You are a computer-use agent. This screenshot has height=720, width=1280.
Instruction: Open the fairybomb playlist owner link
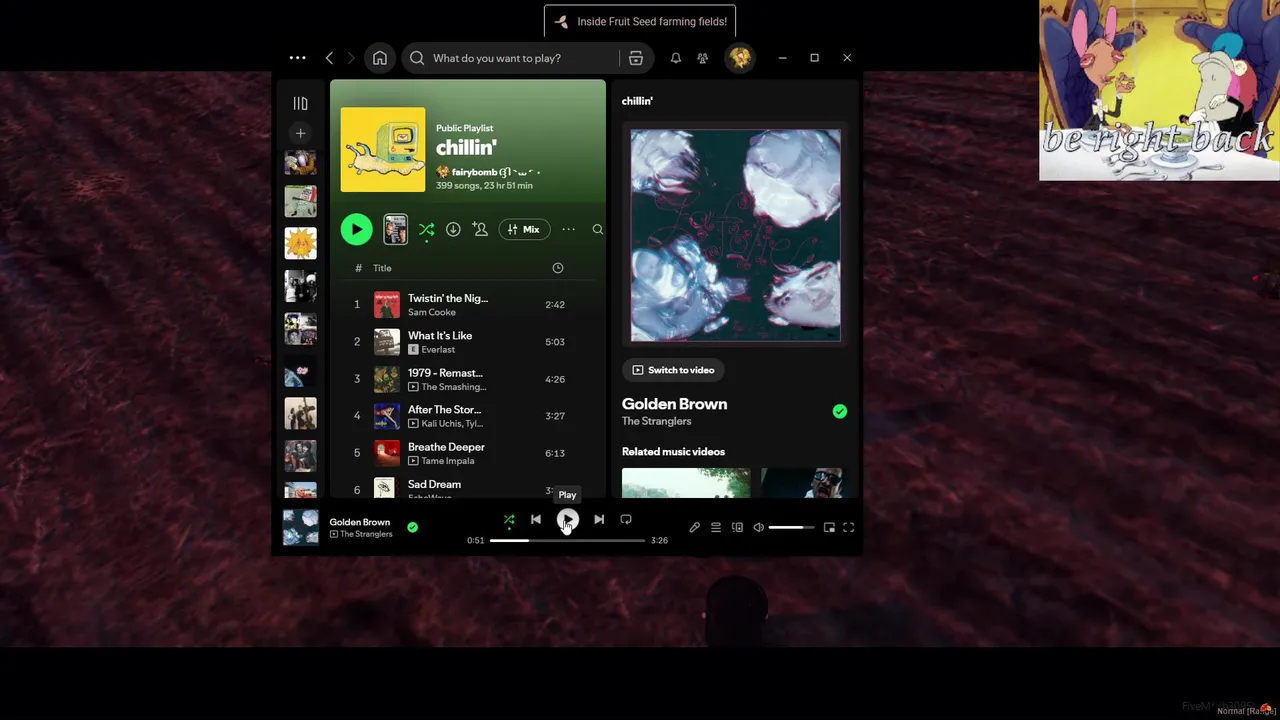click(x=475, y=172)
